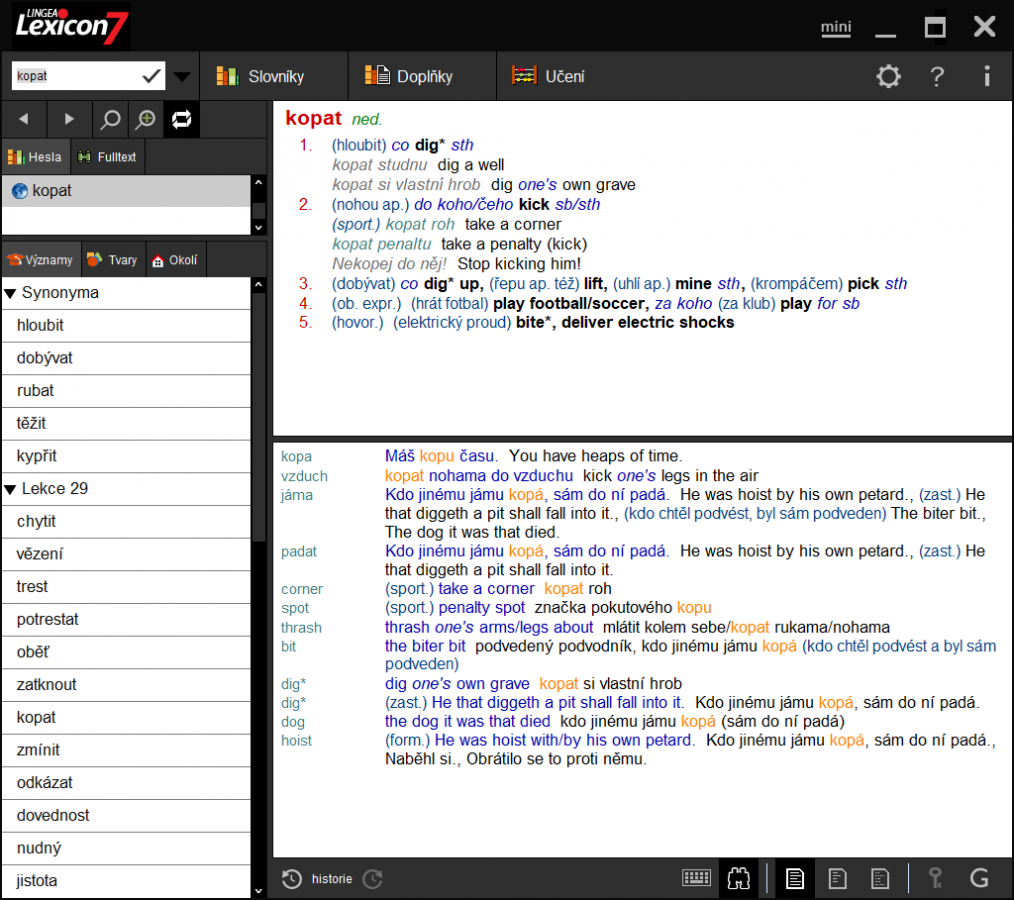Click the keyboard icon in the status bar
1014x900 pixels.
tap(697, 878)
